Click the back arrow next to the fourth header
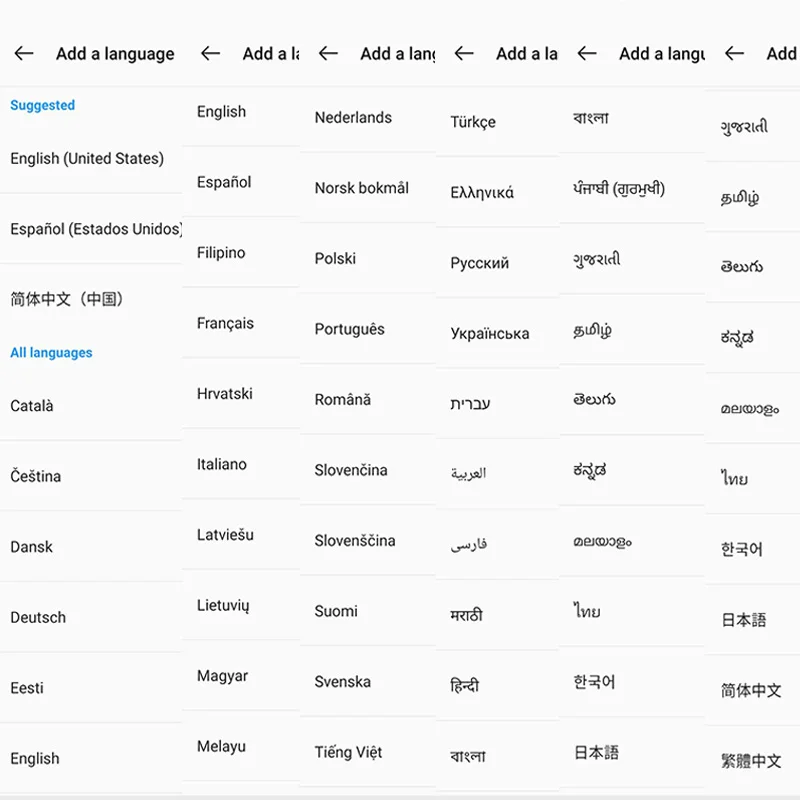 [x=463, y=54]
